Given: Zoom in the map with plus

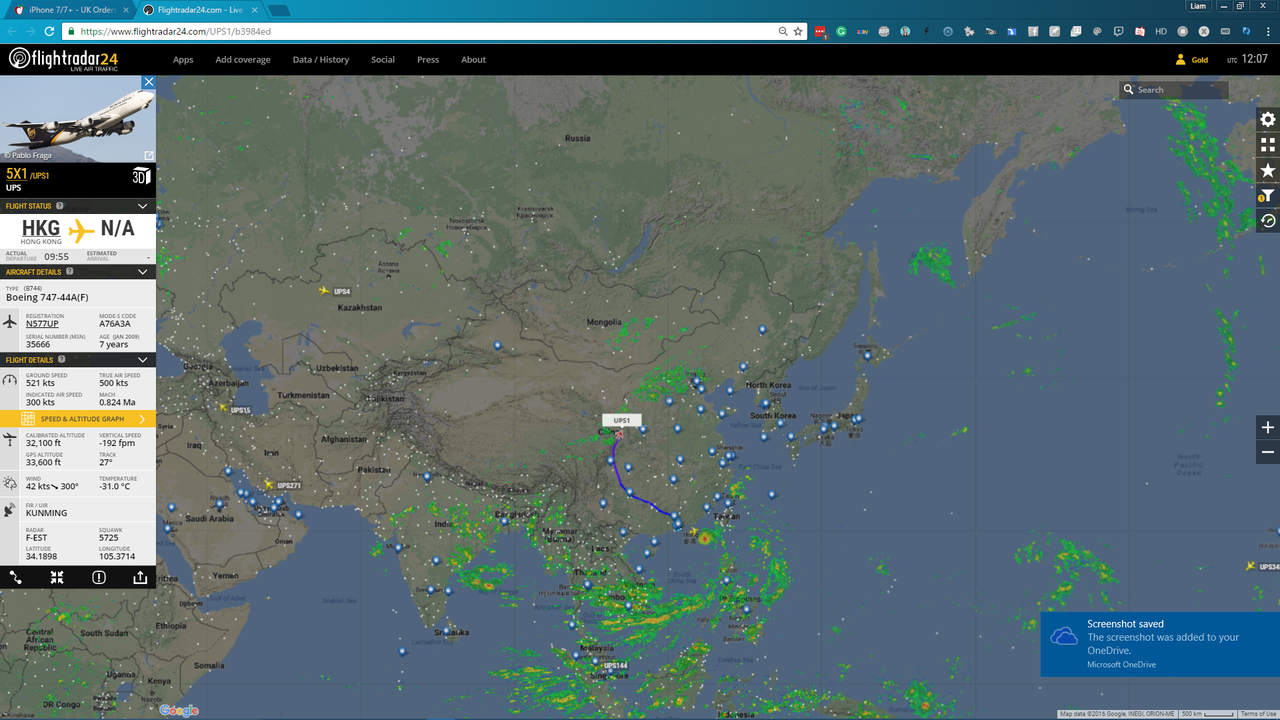Looking at the screenshot, I should 1268,427.
